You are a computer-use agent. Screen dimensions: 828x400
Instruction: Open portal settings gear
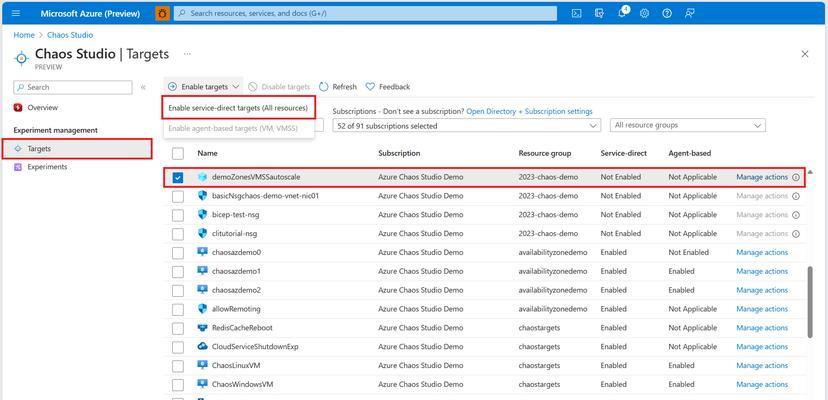644,14
